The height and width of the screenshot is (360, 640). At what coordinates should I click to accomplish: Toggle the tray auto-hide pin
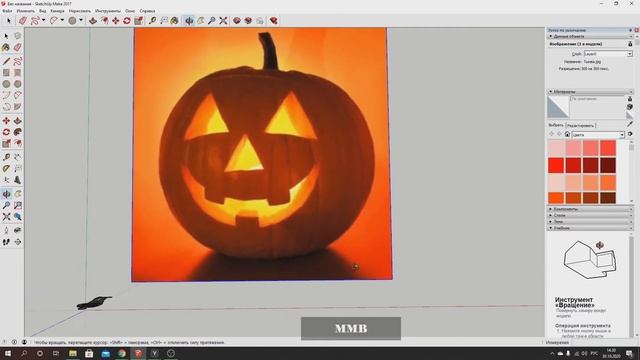point(631,30)
